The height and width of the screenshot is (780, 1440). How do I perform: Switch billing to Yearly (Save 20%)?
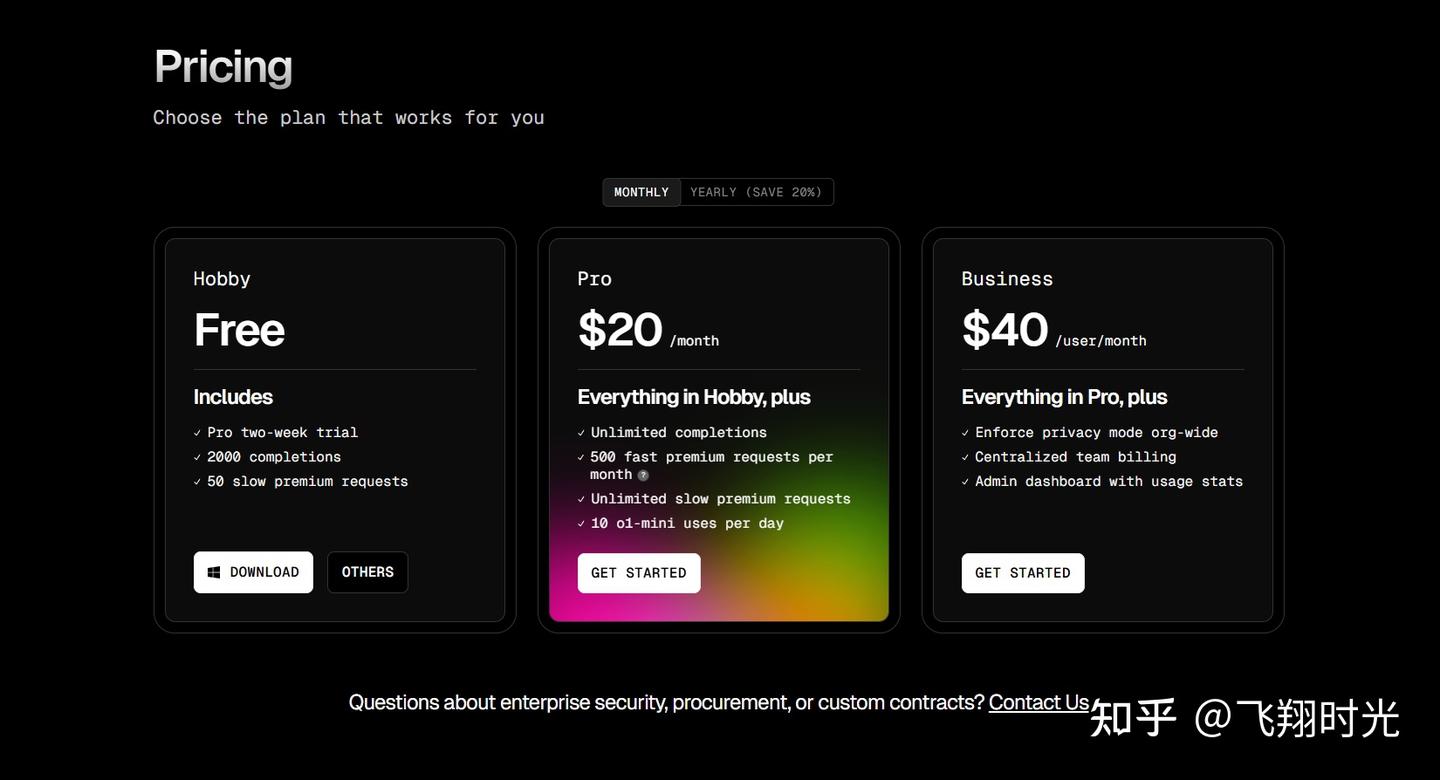756,192
